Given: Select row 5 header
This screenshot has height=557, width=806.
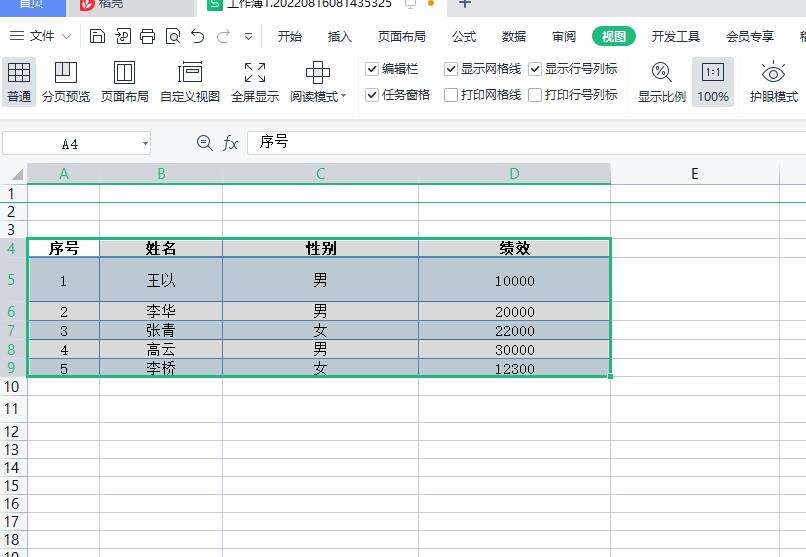Looking at the screenshot, I should tap(13, 280).
